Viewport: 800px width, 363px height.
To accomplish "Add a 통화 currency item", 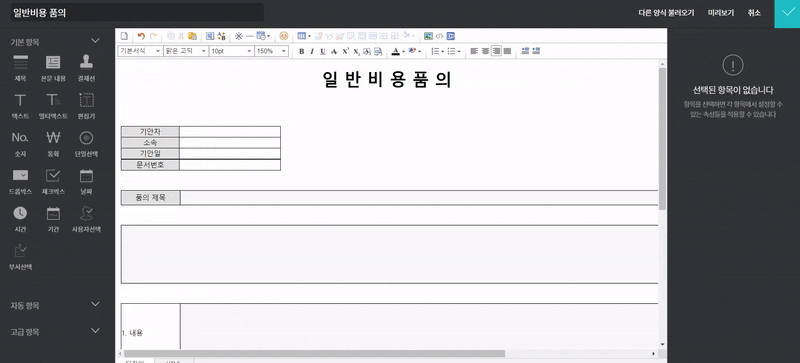I will [x=53, y=143].
